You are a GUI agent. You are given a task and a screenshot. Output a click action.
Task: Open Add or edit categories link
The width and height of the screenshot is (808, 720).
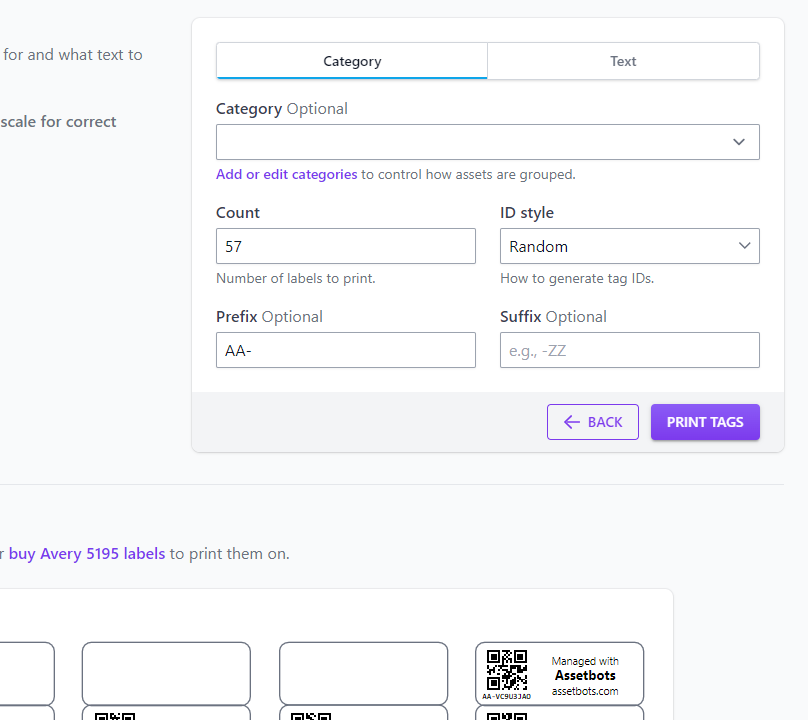[287, 174]
